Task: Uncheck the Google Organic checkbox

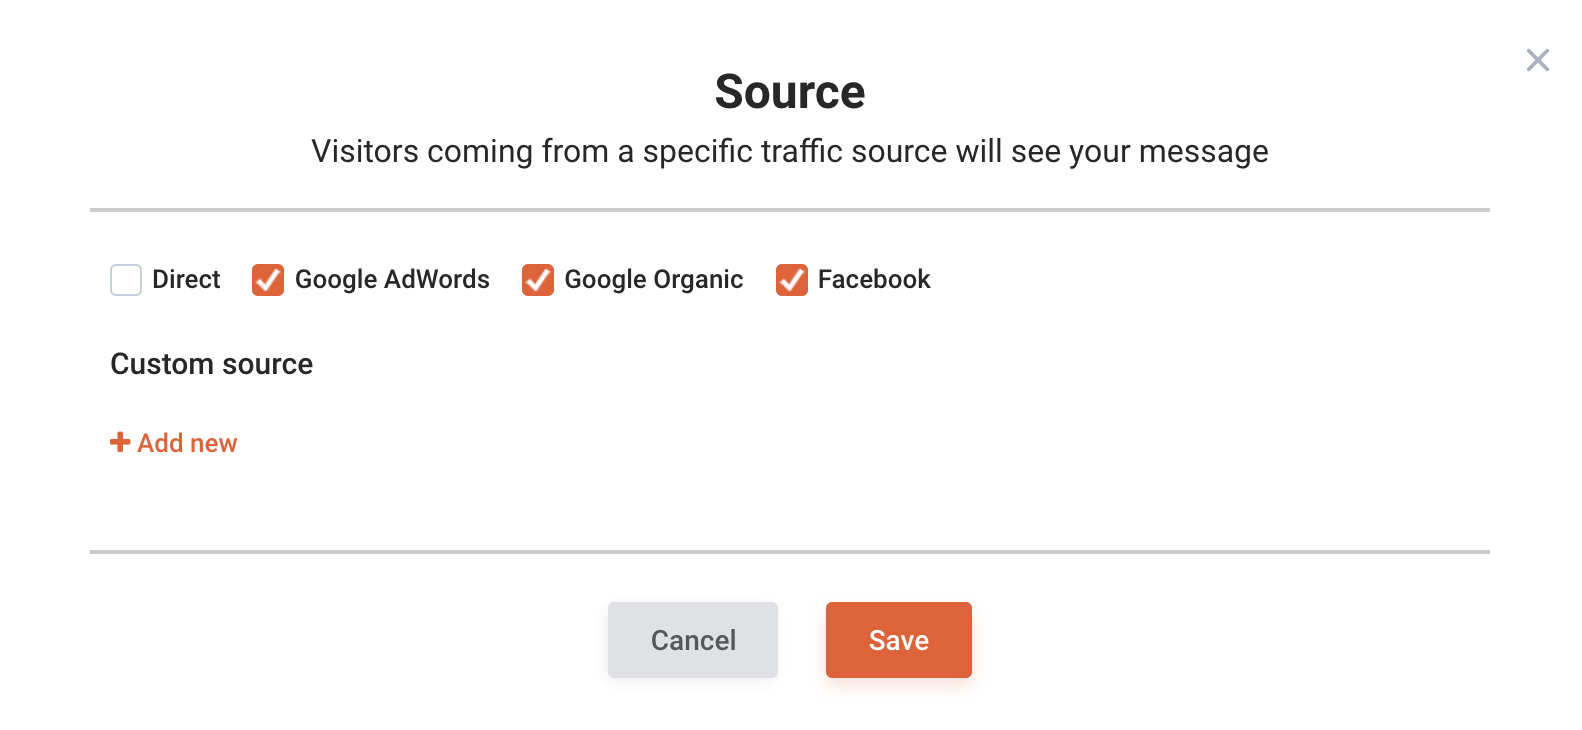Action: 538,280
